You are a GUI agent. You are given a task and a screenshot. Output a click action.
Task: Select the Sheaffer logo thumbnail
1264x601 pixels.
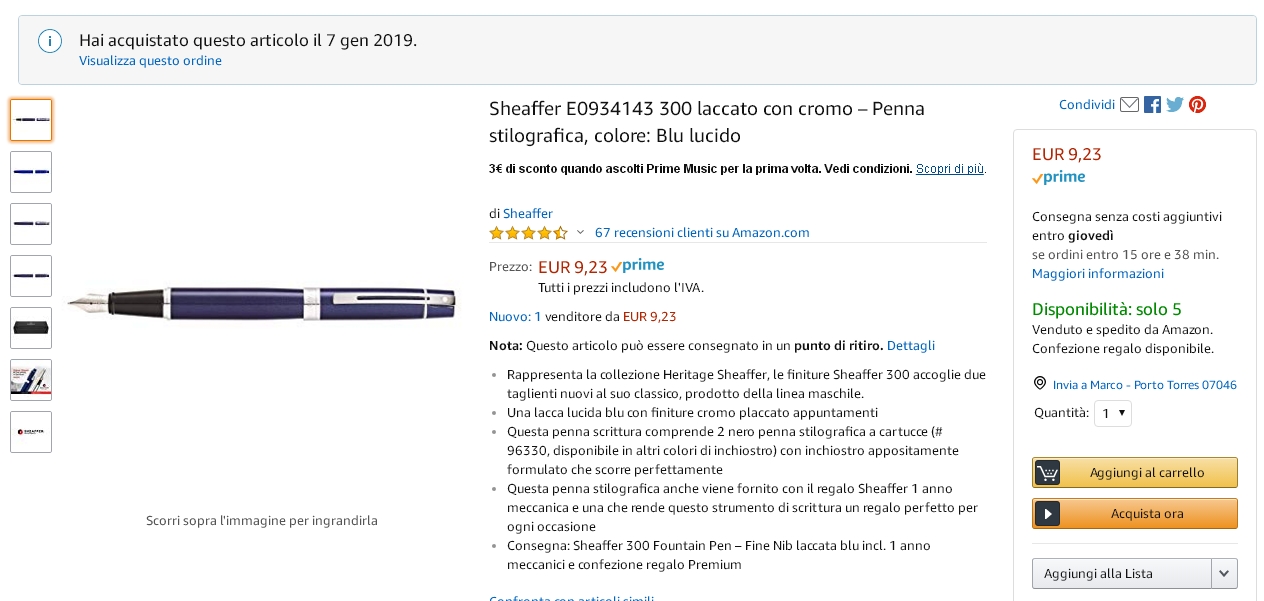31,432
